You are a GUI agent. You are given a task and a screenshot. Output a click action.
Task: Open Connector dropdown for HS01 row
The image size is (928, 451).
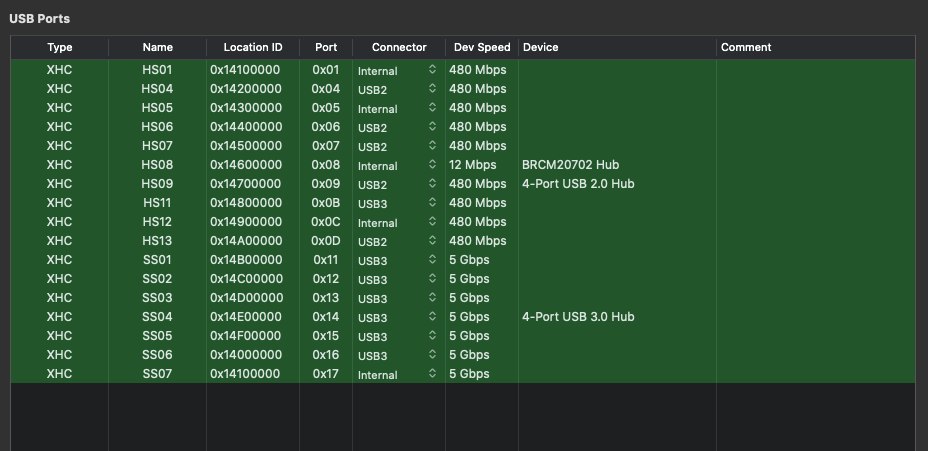(397, 70)
